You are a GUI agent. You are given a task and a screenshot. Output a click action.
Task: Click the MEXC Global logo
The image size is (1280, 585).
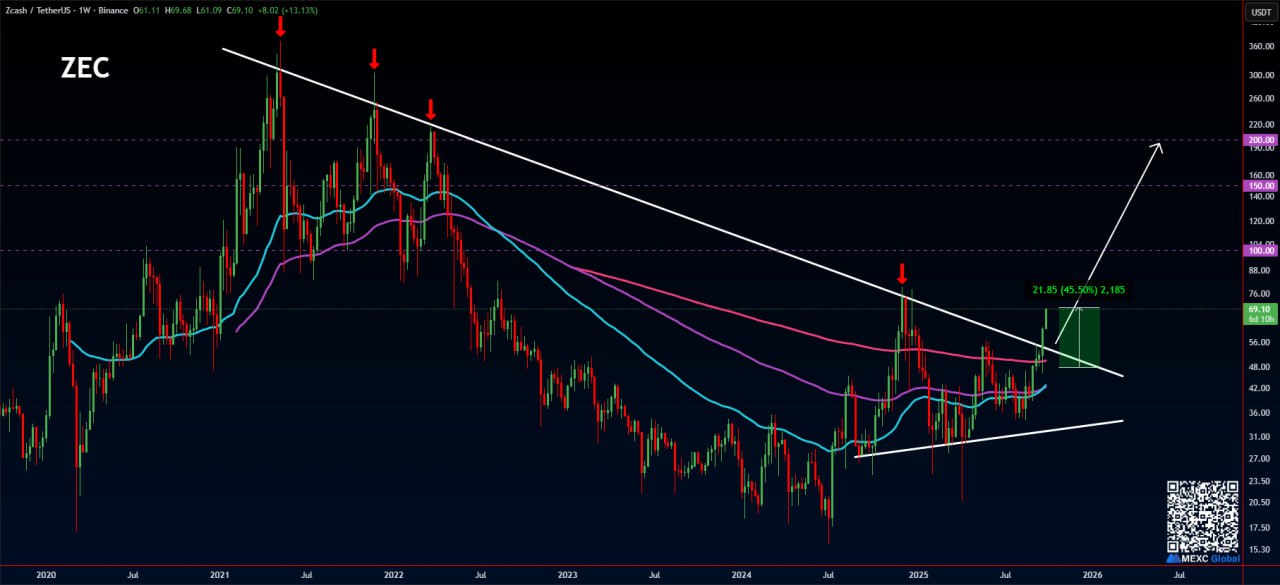tap(1203, 558)
